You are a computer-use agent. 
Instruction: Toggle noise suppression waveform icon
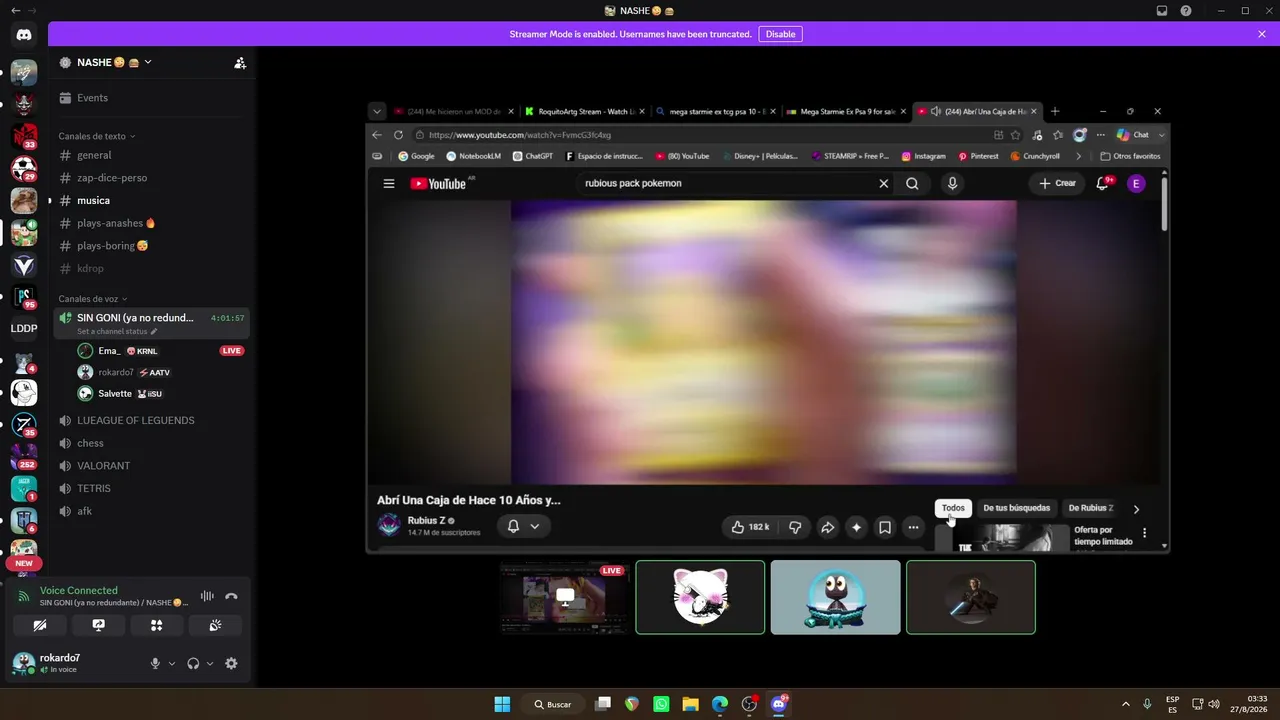207,596
